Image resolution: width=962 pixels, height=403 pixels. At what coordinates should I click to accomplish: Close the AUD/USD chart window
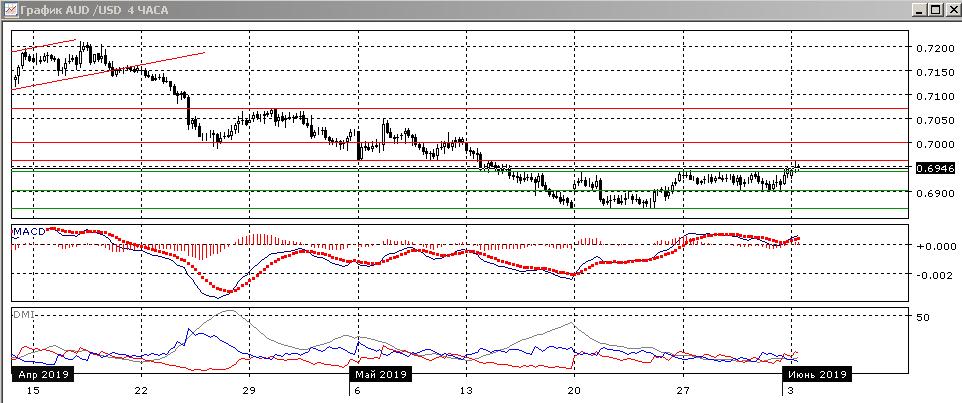point(951,9)
